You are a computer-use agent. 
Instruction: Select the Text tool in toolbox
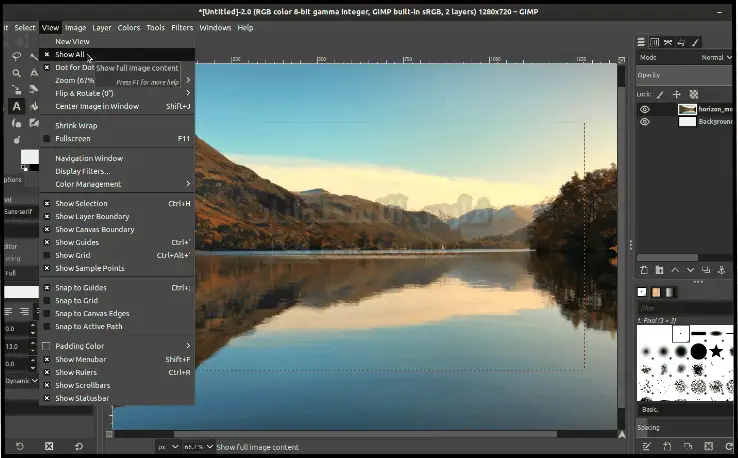tap(17, 106)
